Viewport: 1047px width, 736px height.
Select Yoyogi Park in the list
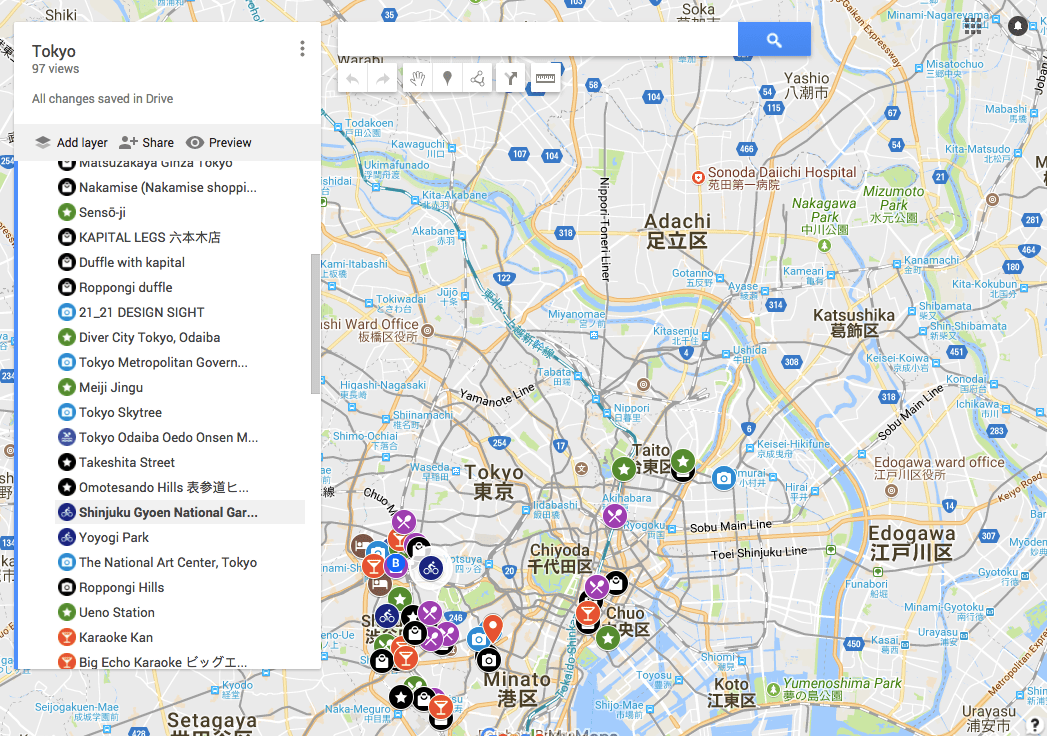pos(180,537)
